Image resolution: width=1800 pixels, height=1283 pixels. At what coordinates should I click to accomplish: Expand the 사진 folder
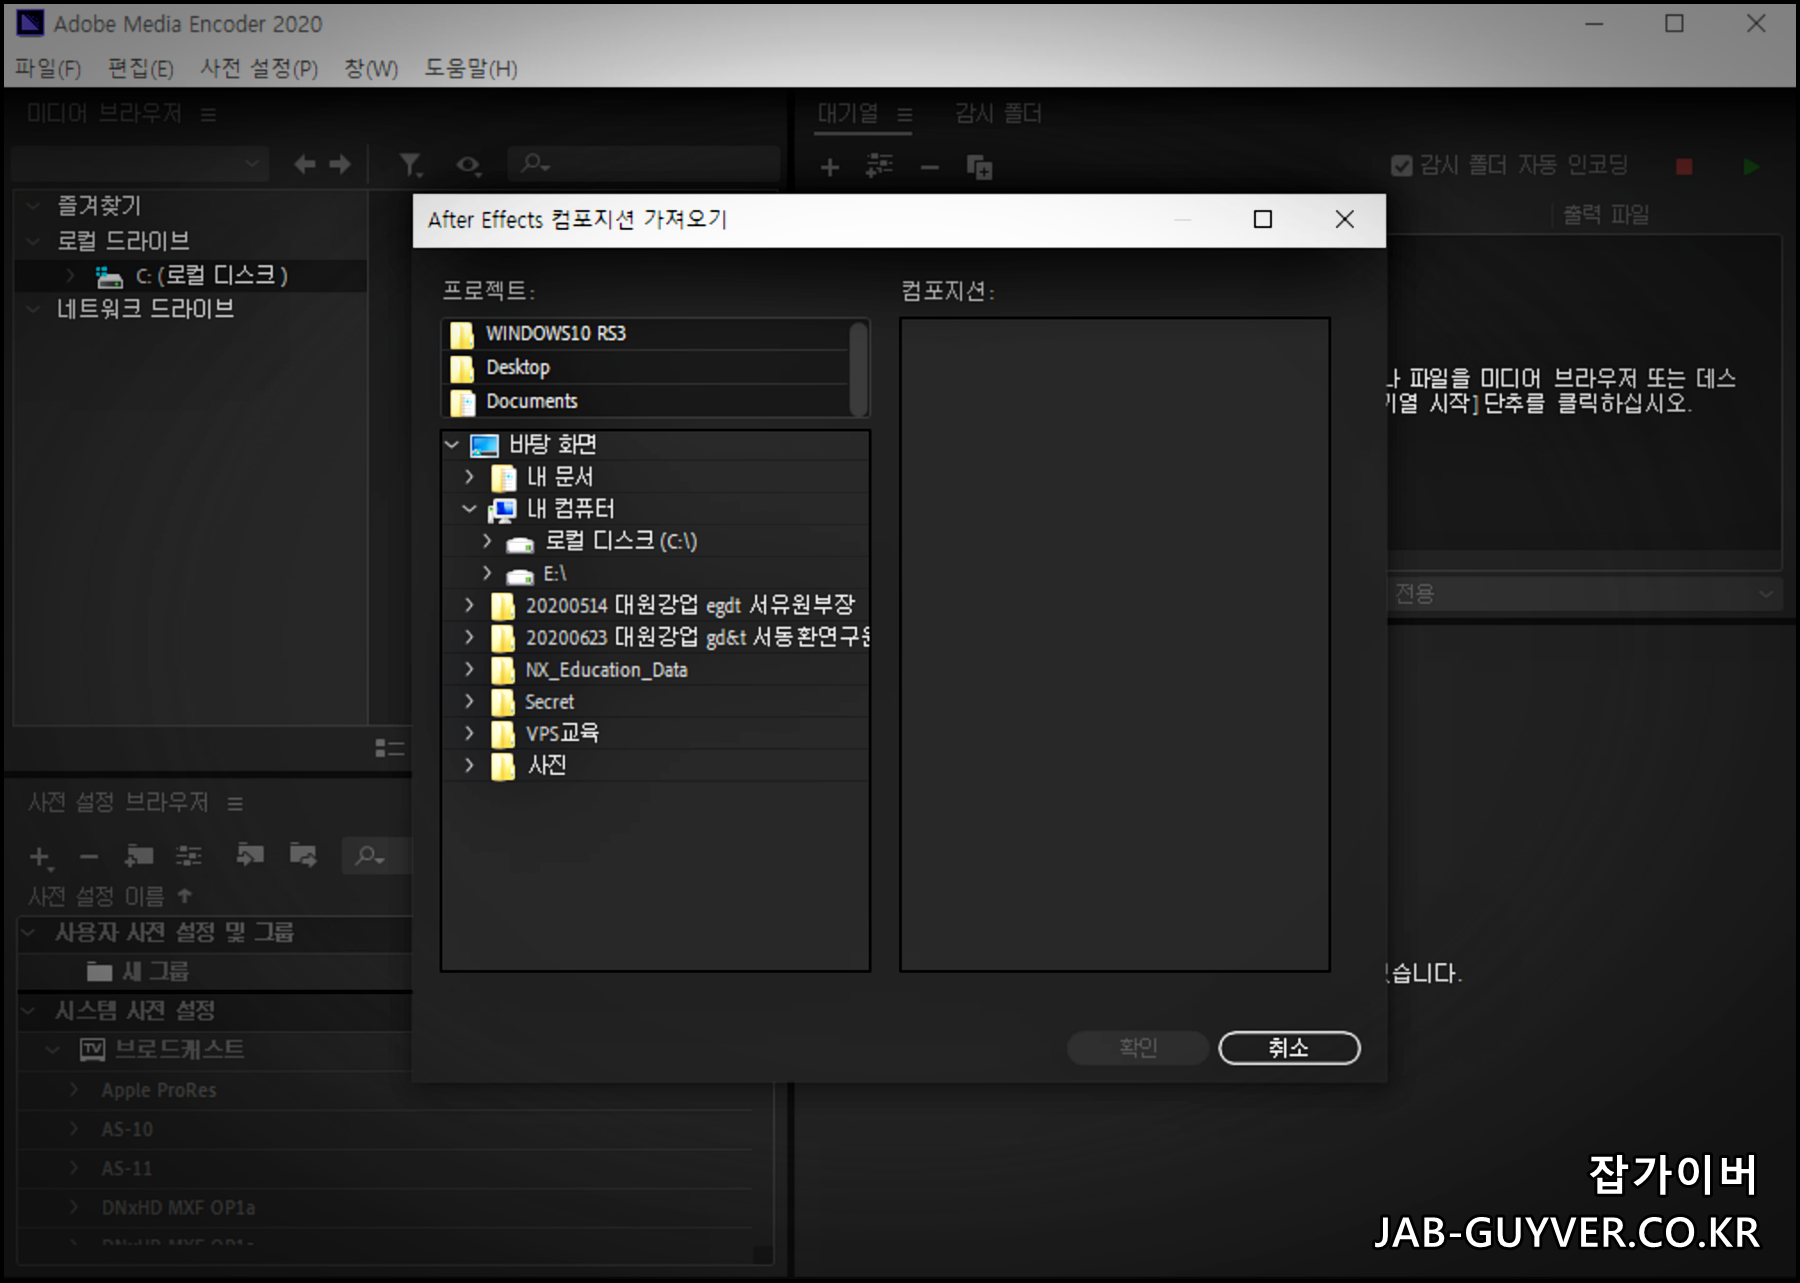[469, 765]
